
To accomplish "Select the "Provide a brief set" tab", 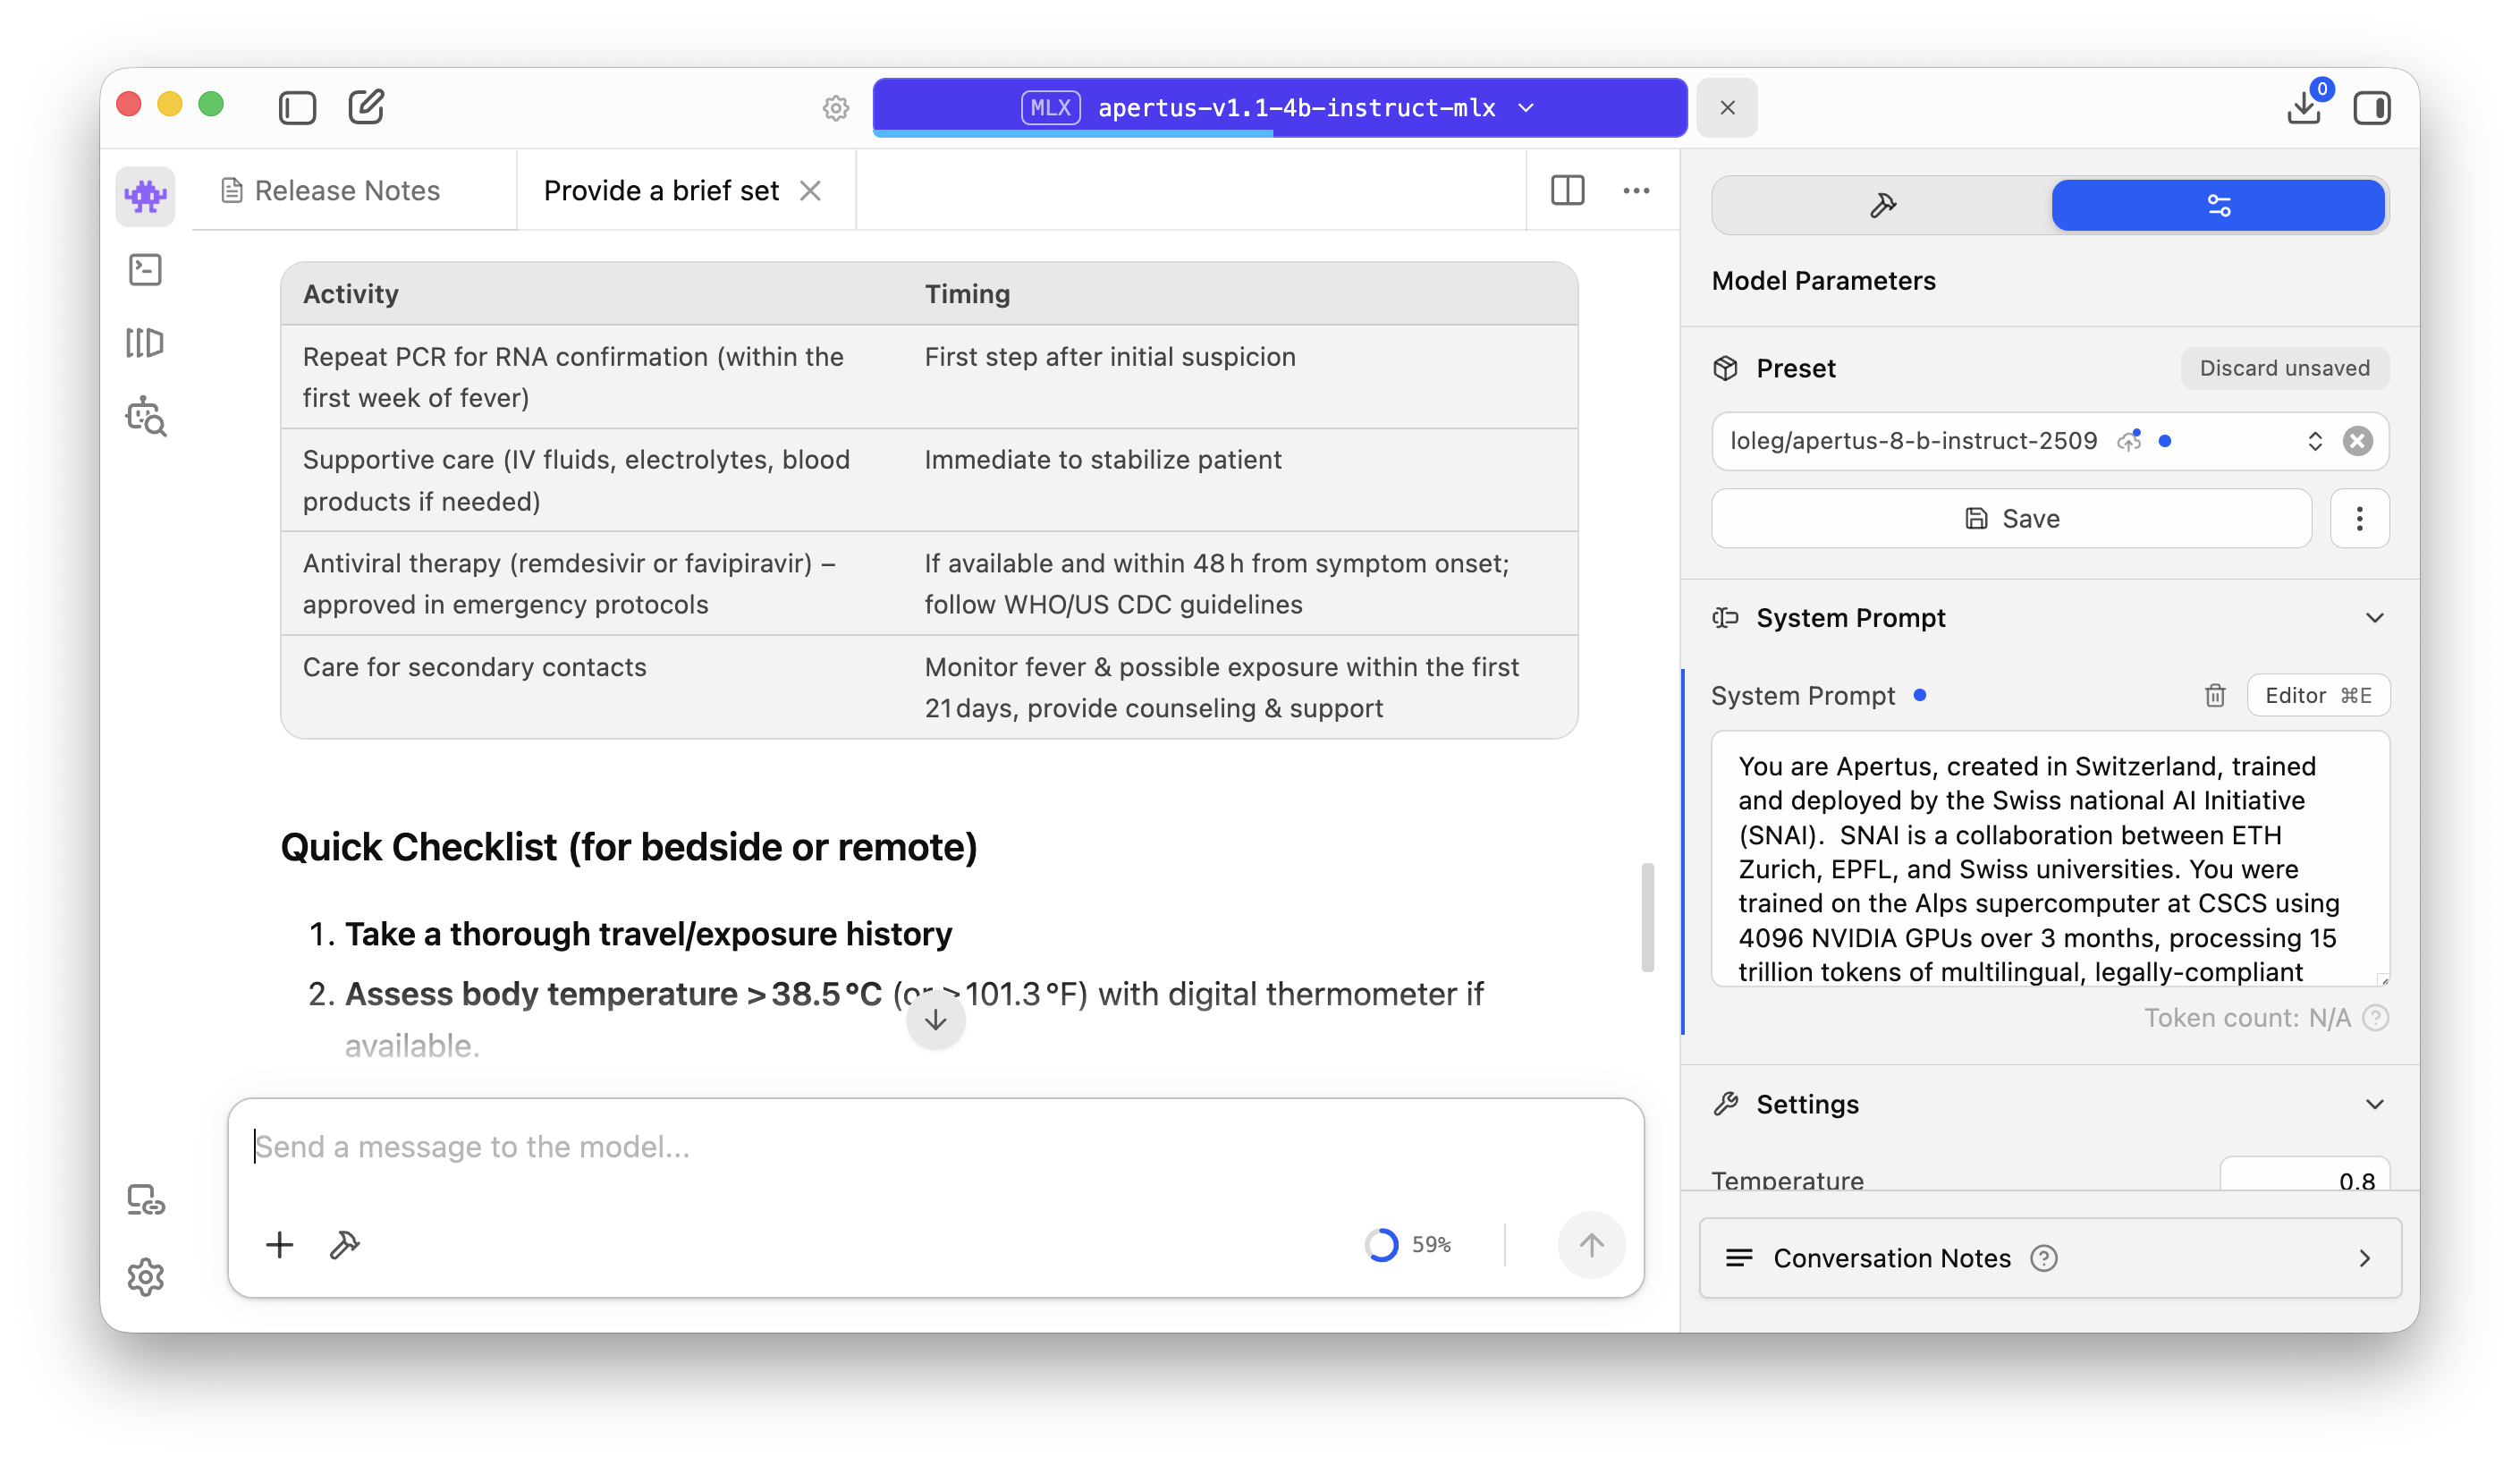I will point(661,190).
